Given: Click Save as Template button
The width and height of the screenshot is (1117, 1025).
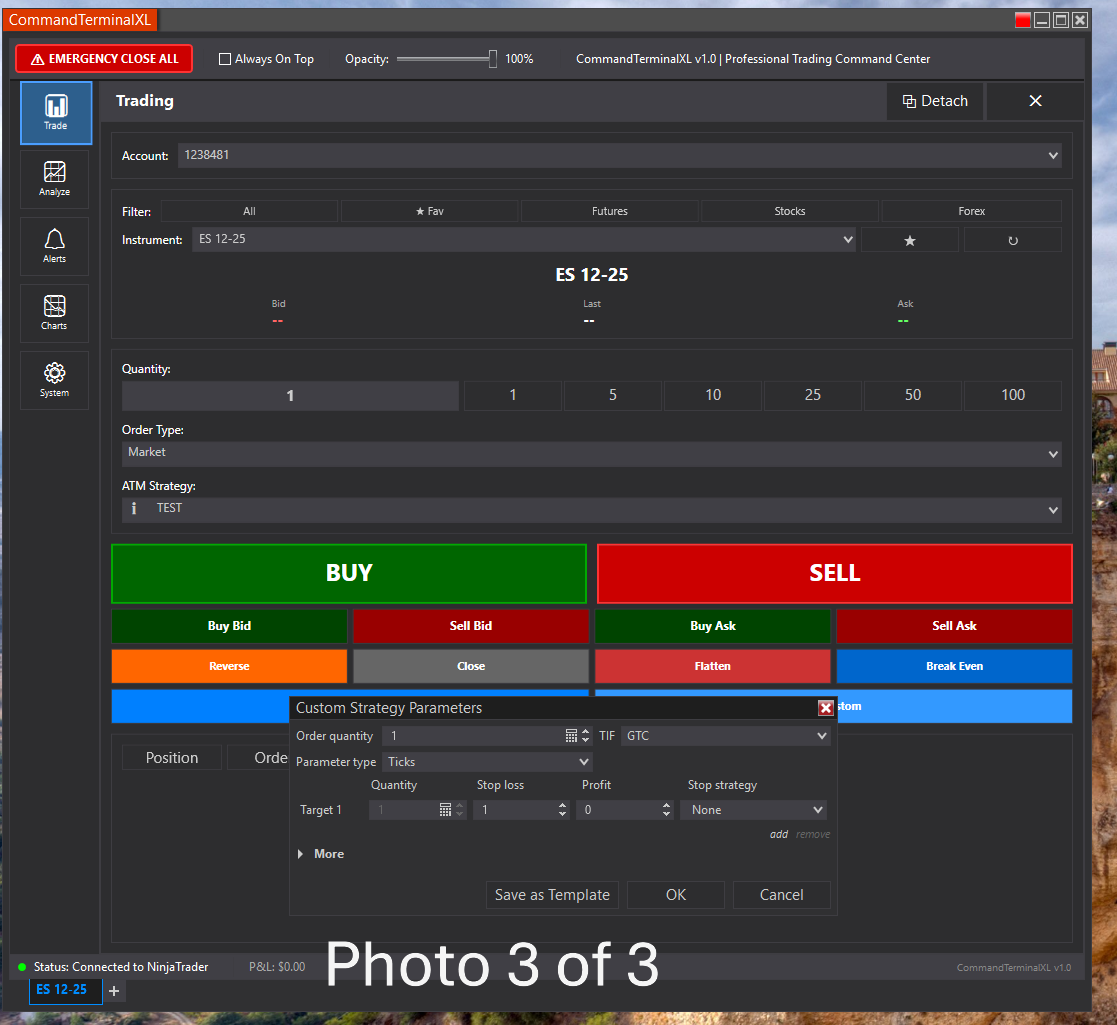Looking at the screenshot, I should (552, 895).
